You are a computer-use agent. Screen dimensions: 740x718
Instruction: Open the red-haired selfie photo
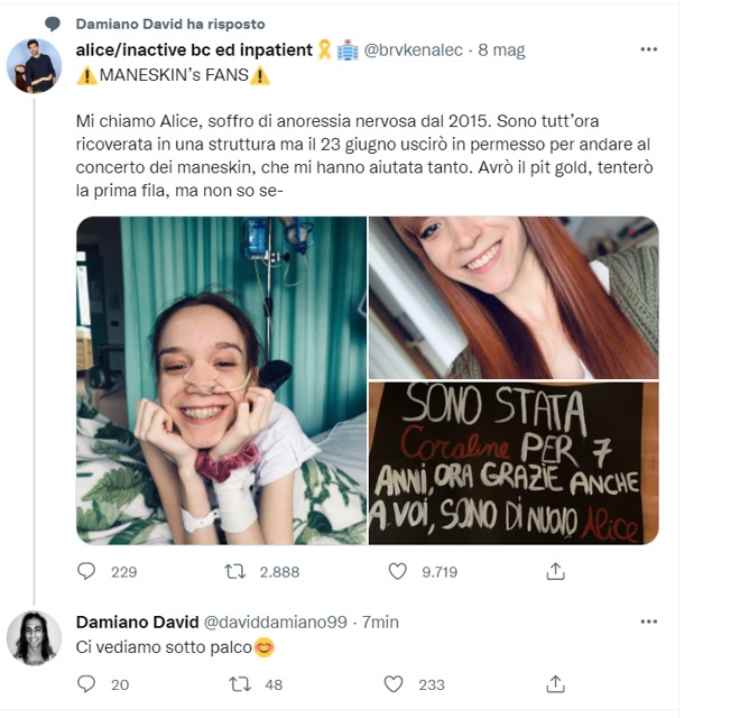(x=514, y=297)
